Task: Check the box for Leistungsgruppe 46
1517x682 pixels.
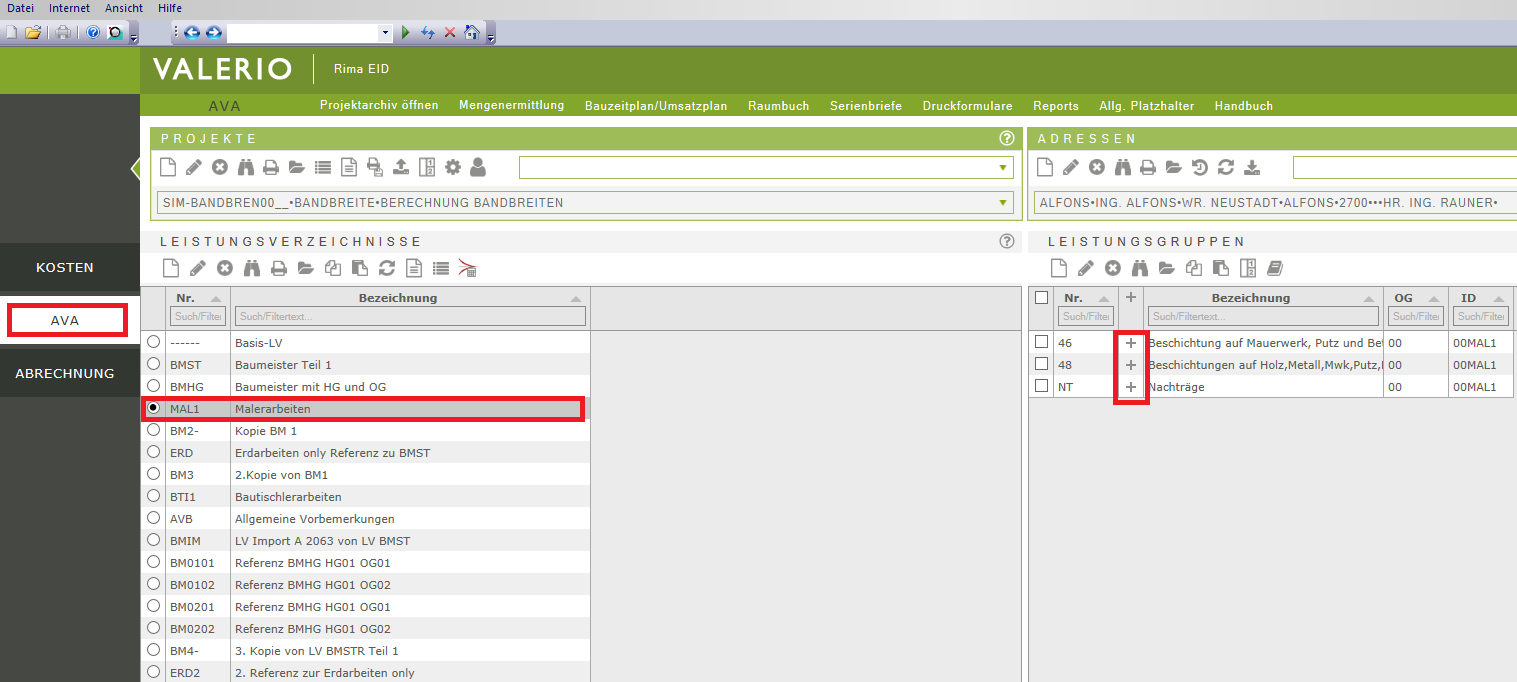Action: (1041, 342)
